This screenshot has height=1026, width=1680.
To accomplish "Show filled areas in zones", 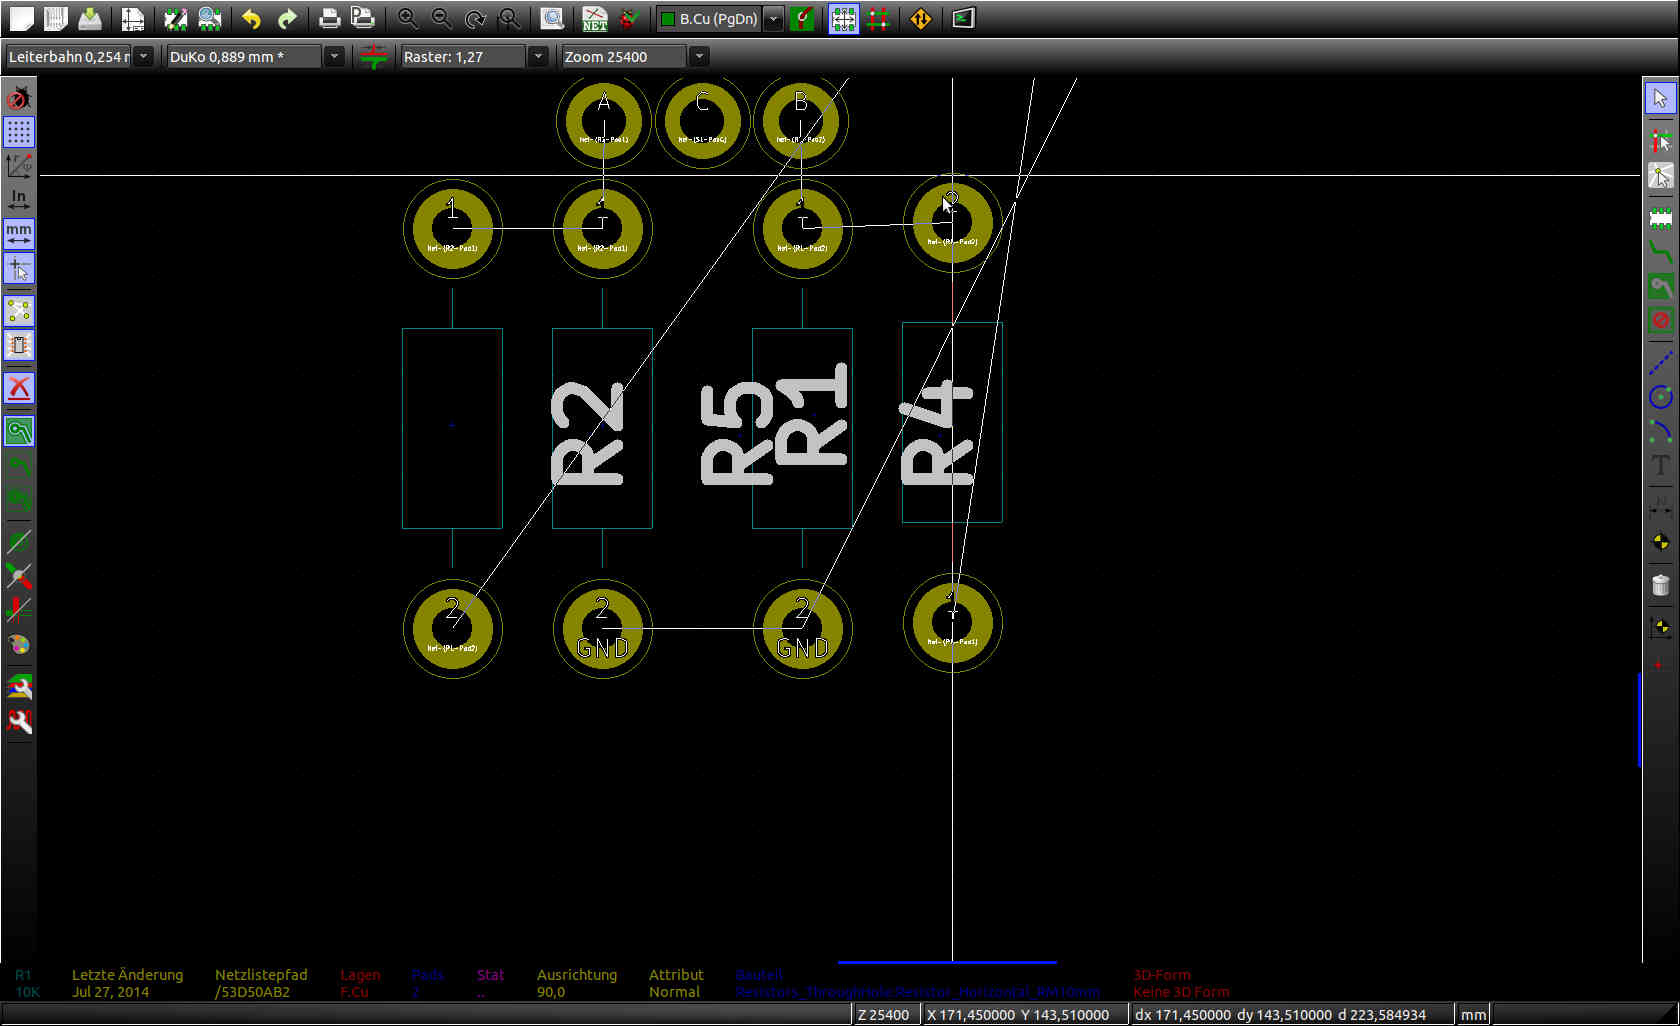I will click(x=19, y=431).
